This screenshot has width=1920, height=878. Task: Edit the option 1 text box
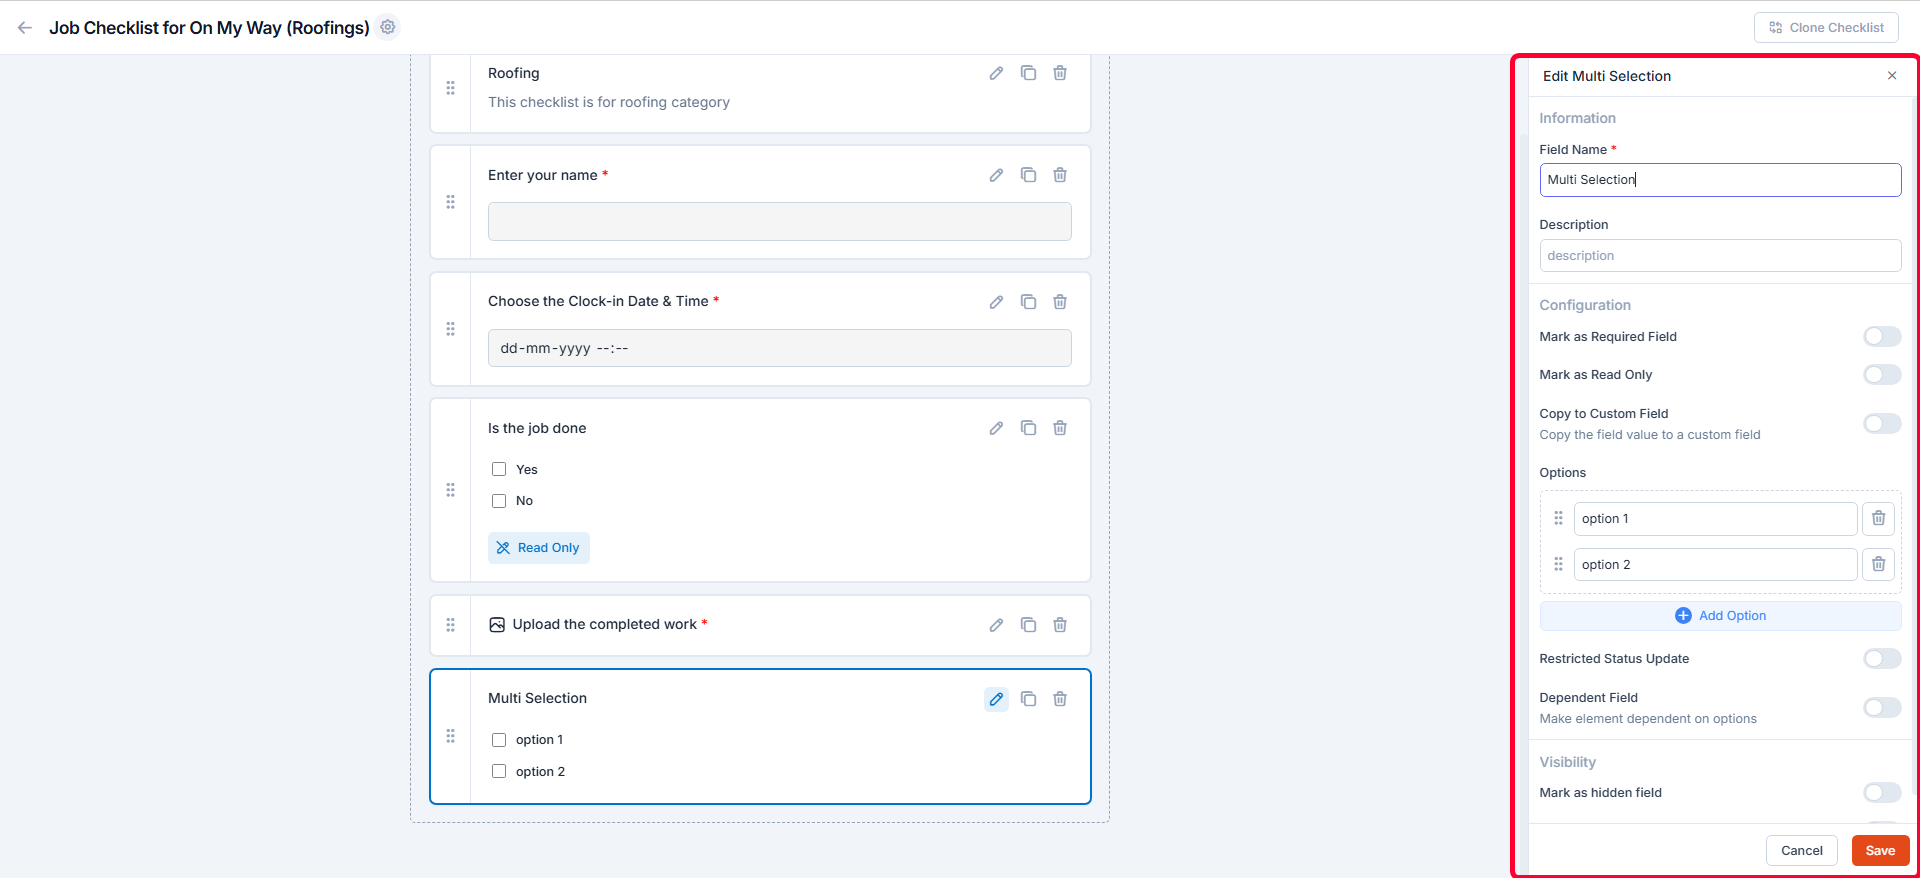tap(1715, 519)
